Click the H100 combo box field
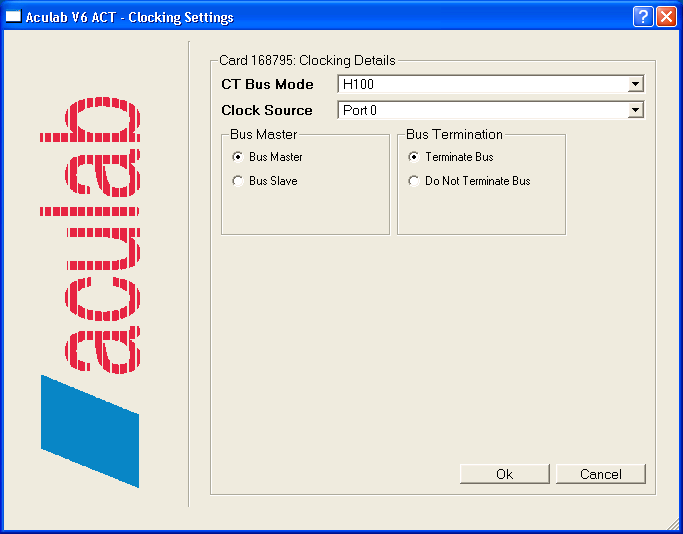Viewport: 683px width, 534px height. (491, 84)
